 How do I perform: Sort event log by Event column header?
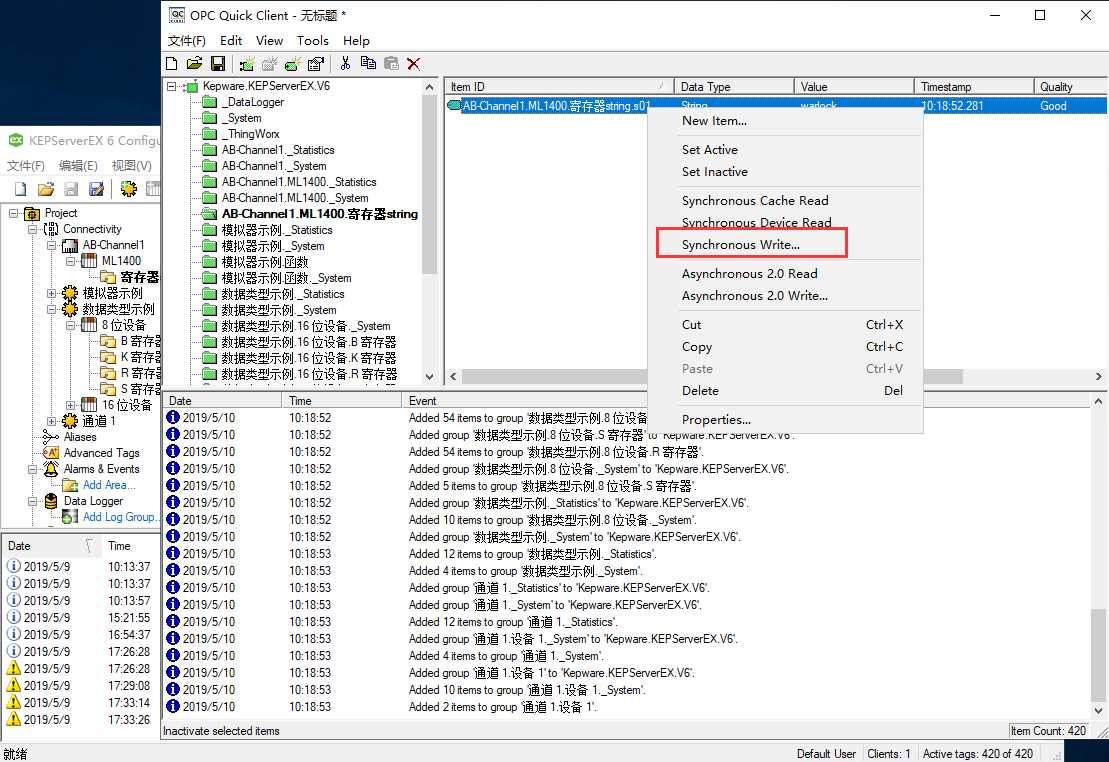point(746,400)
